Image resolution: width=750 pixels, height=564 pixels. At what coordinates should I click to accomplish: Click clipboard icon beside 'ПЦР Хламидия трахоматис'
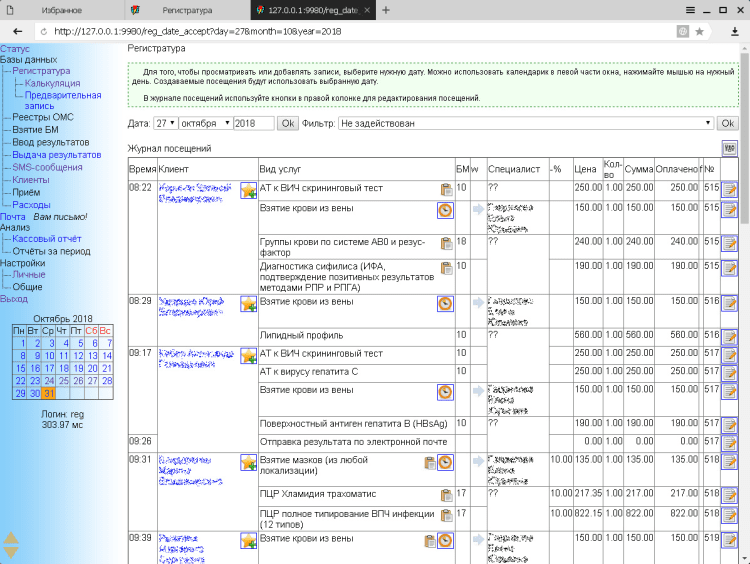(x=445, y=495)
